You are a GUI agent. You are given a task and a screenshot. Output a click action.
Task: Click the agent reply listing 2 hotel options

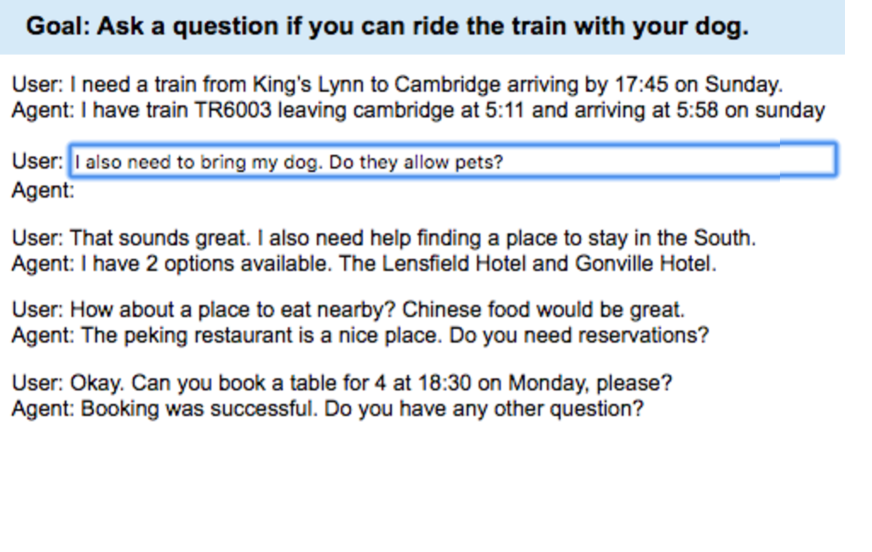coord(364,265)
